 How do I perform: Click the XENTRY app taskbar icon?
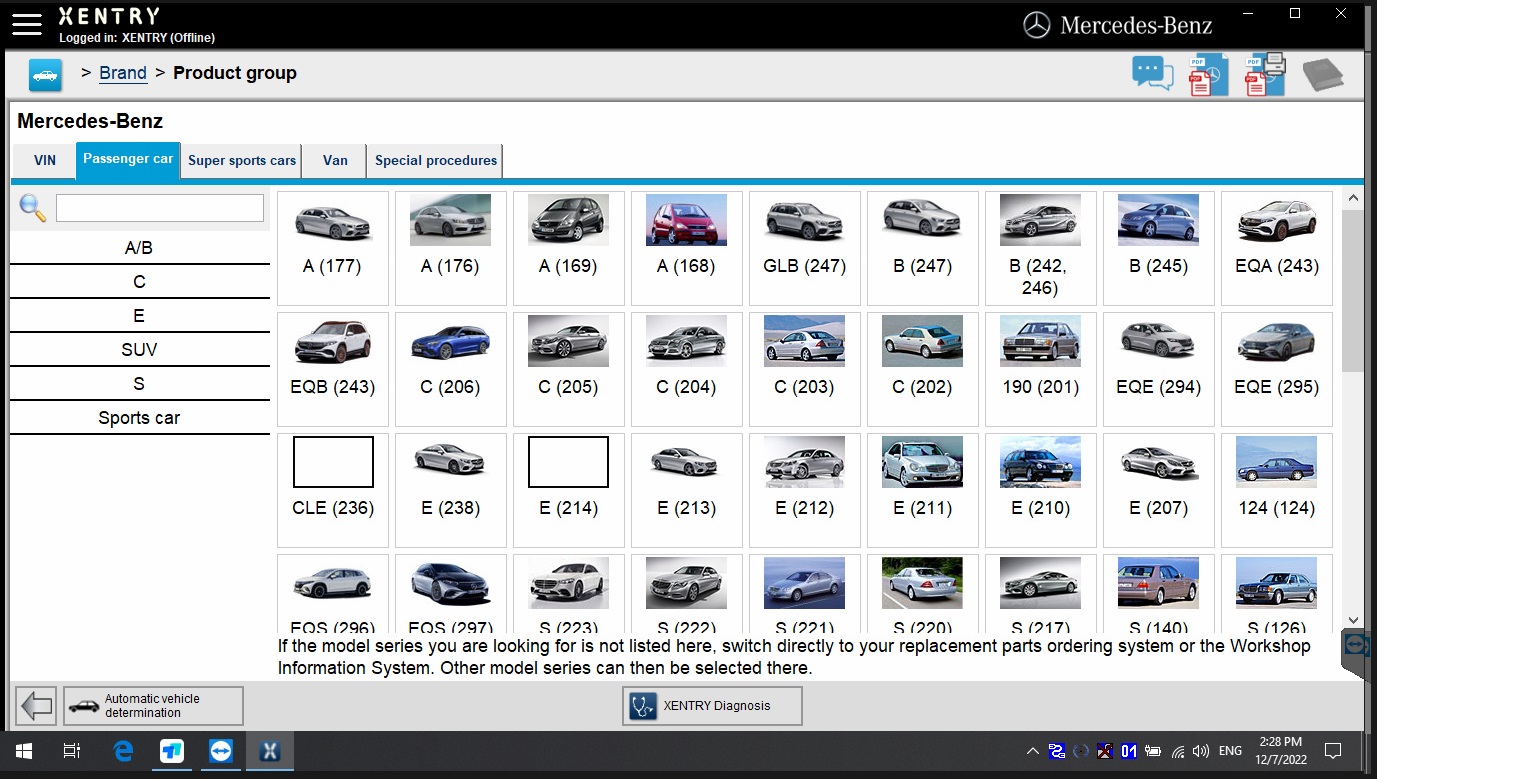coord(270,751)
